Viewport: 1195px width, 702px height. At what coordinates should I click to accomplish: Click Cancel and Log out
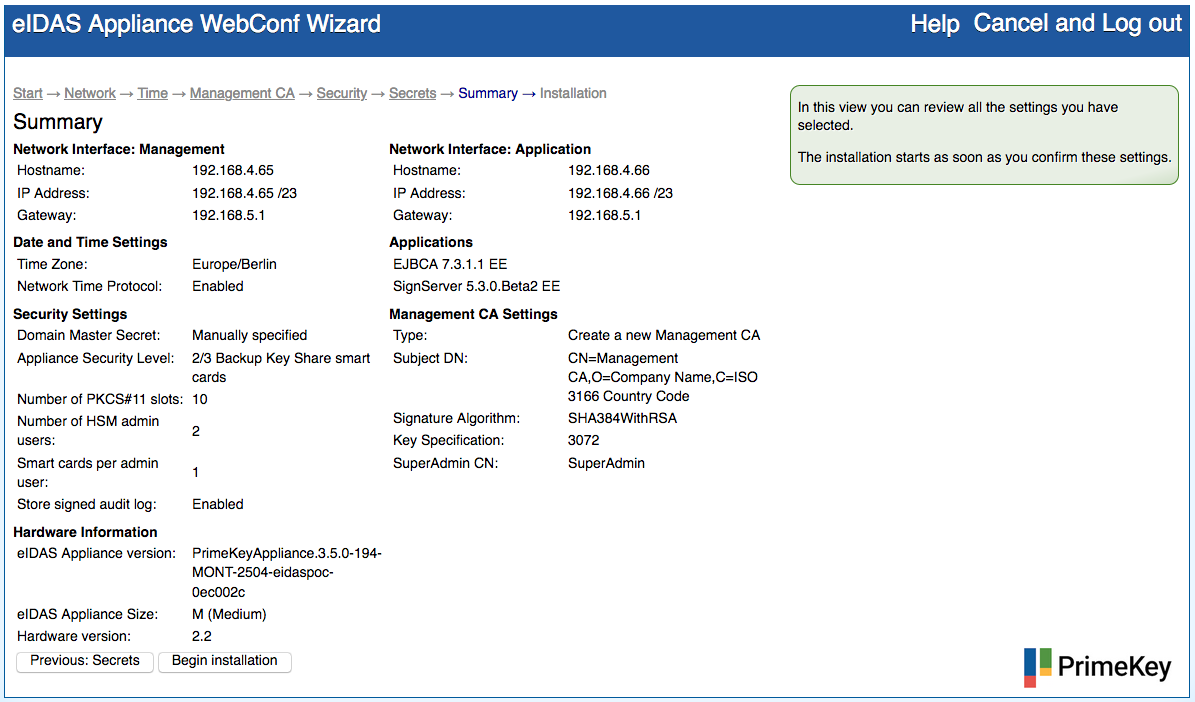1077,24
